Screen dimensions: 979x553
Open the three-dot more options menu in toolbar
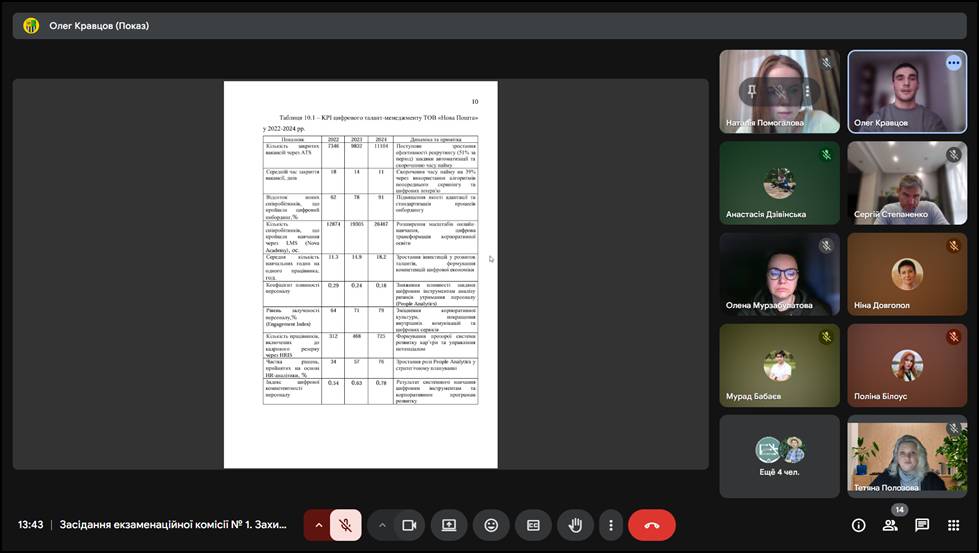tap(610, 525)
